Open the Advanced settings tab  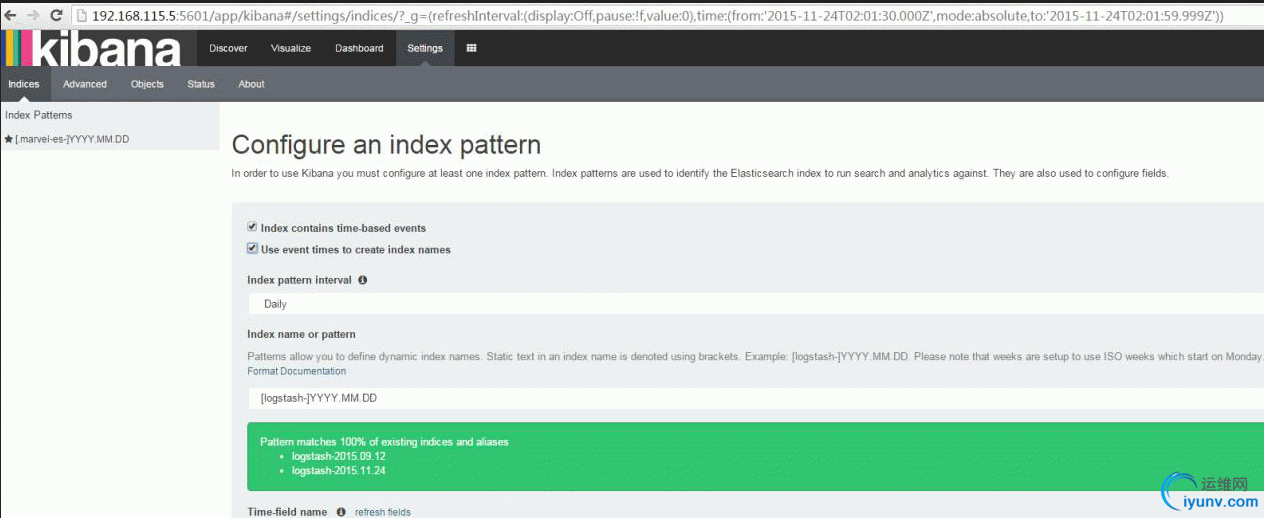click(x=85, y=84)
